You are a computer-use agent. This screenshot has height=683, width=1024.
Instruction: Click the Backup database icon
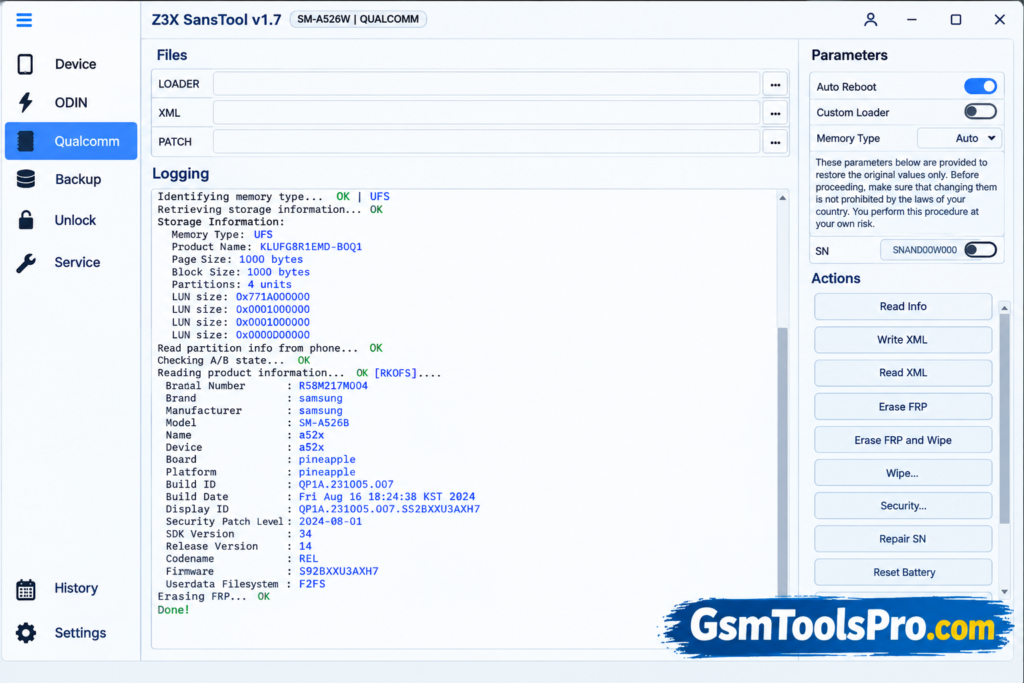click(25, 179)
